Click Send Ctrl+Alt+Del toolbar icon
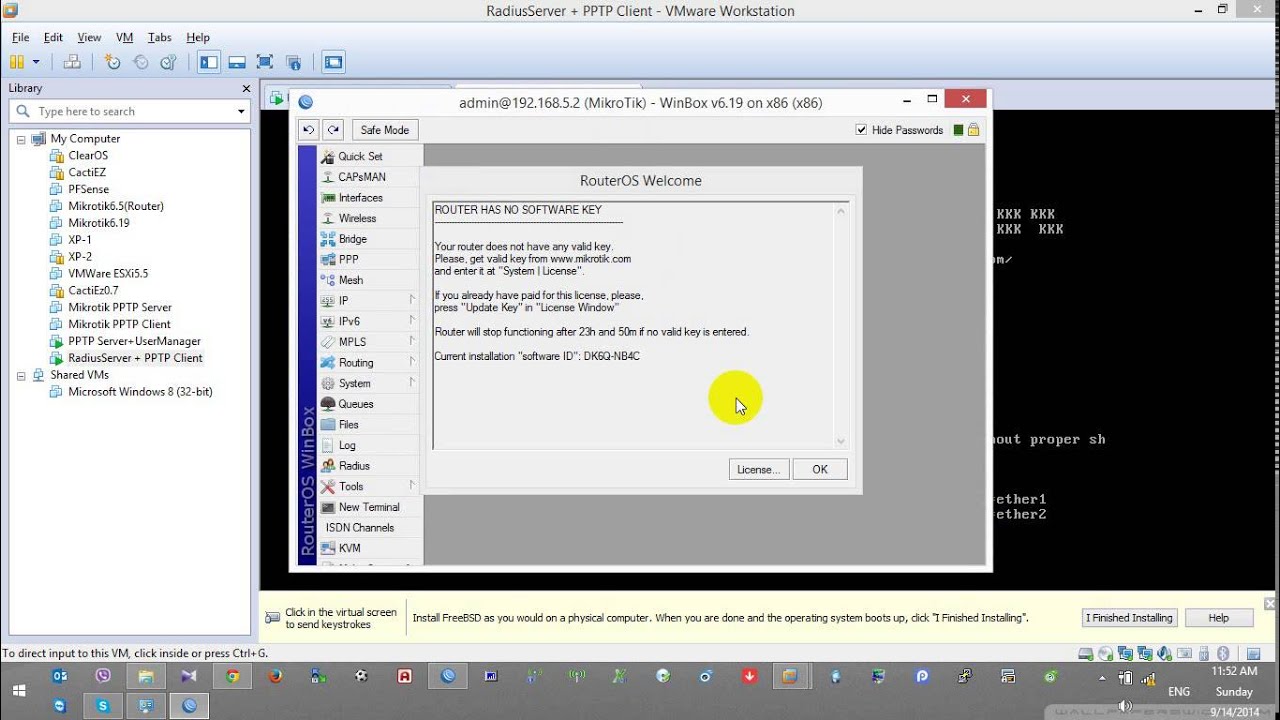This screenshot has height=720, width=1280. [x=72, y=62]
